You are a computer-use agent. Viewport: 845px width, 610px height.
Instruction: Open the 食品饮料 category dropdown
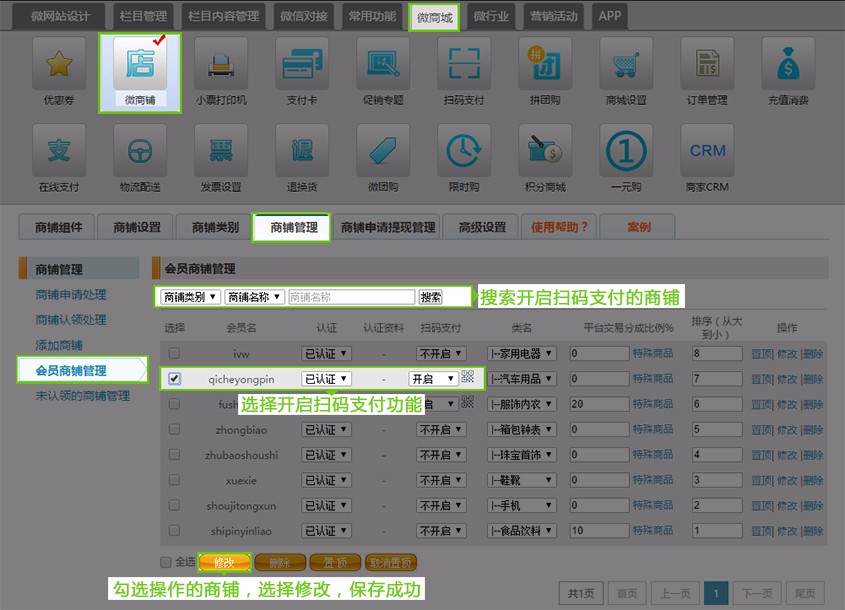pos(522,531)
